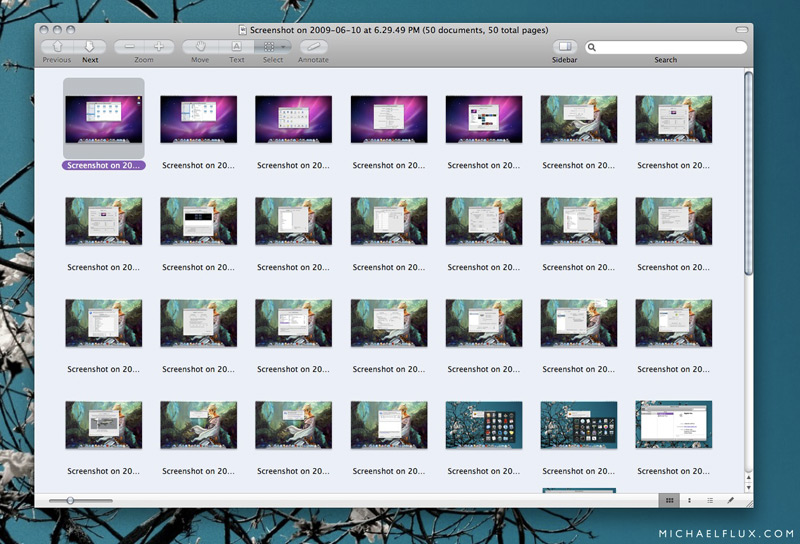Viewport: 800px width, 544px height.
Task: Choose the Text selection tool
Action: click(236, 47)
